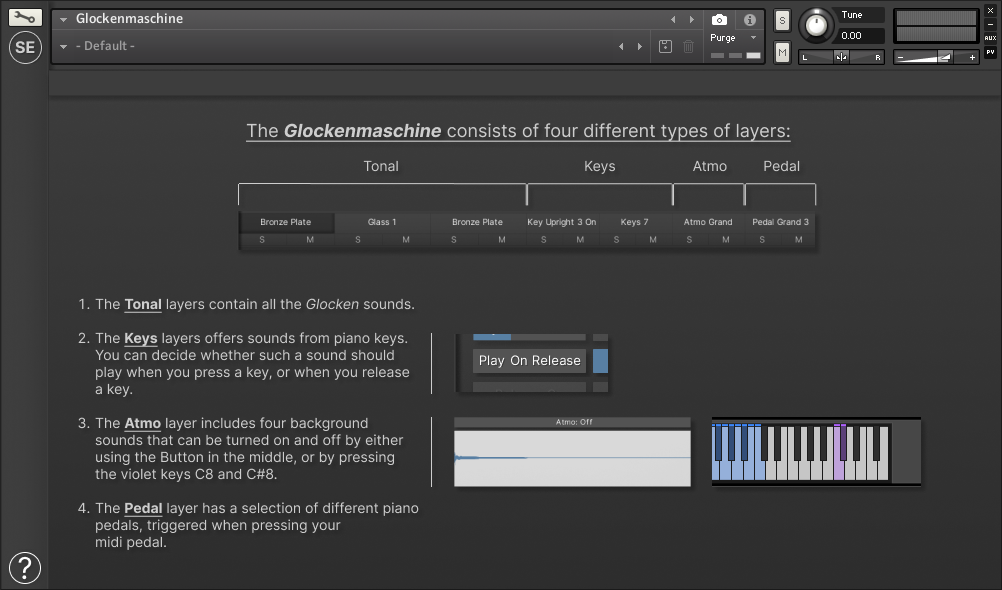
Task: Select the Glass 1 layer tab
Action: tap(382, 222)
